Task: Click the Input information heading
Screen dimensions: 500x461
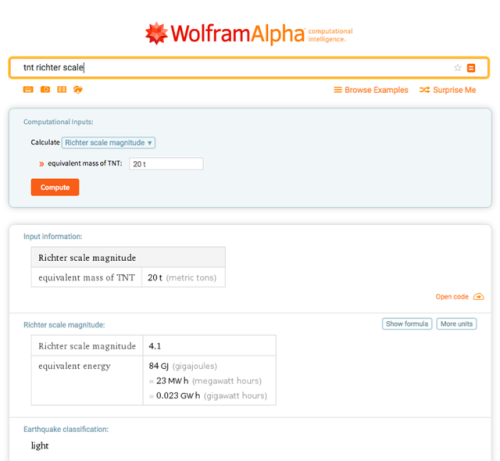Action: point(53,236)
